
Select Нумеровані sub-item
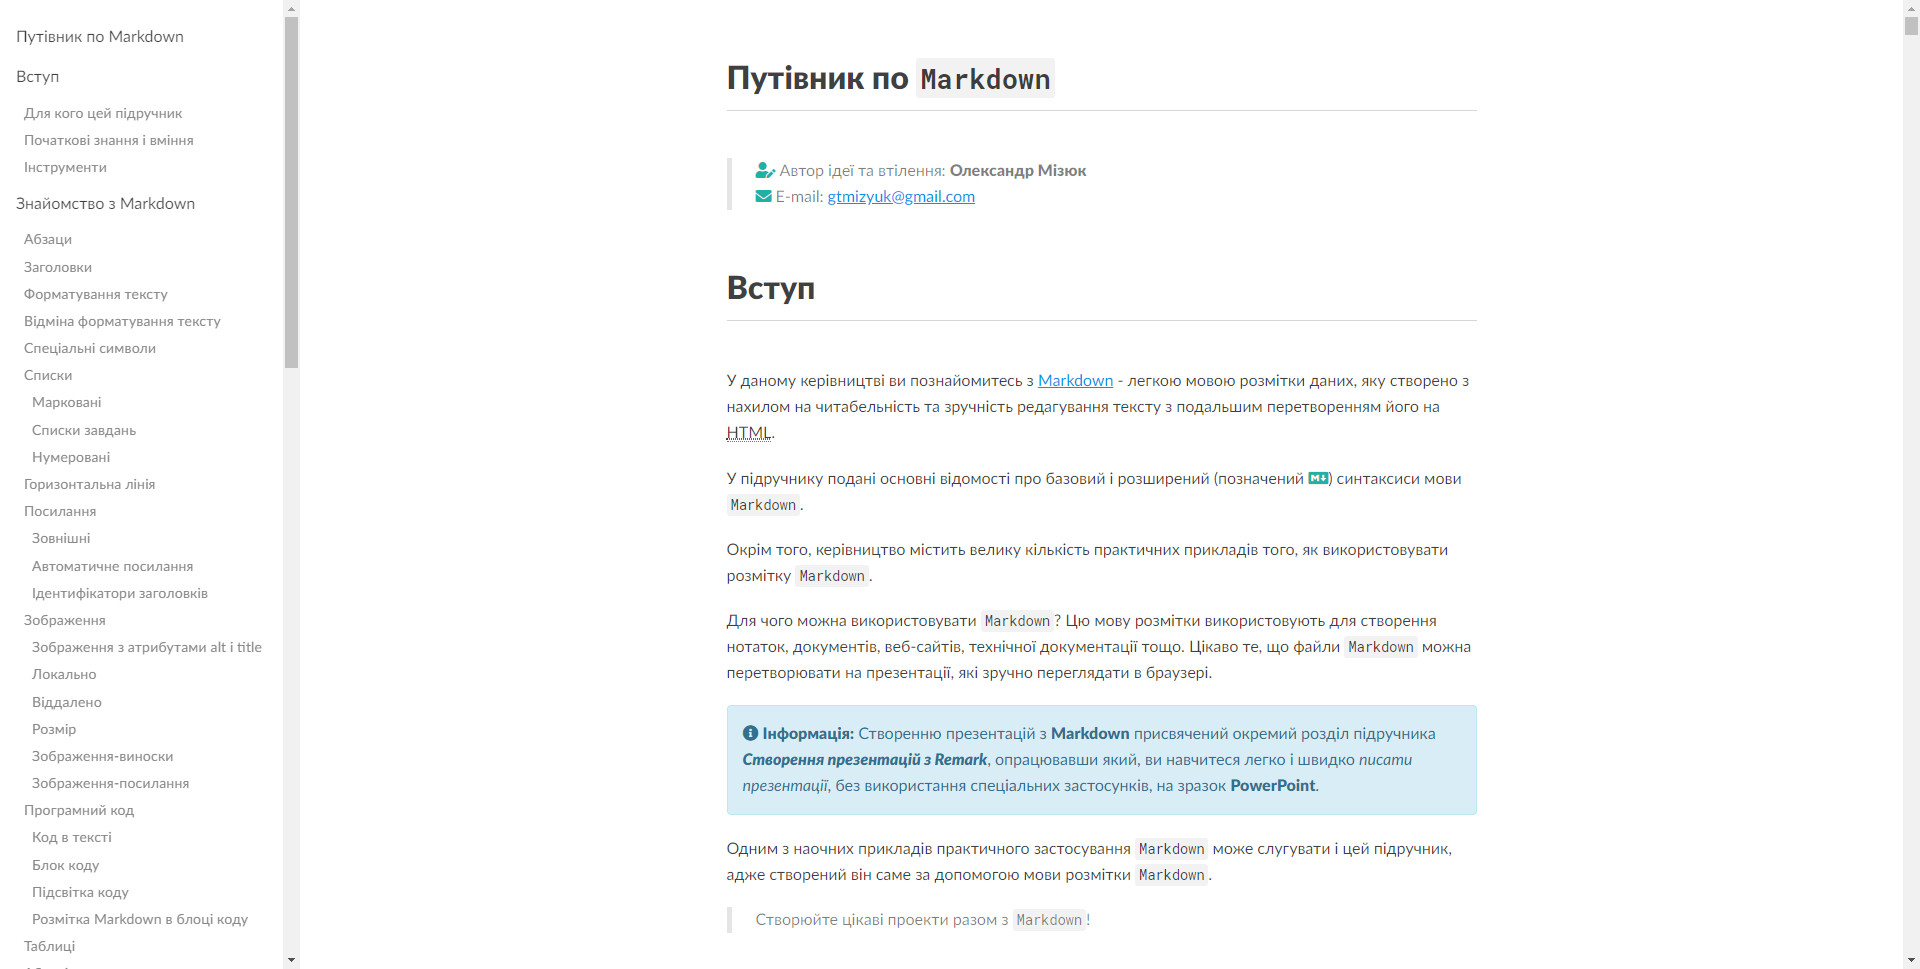pos(71,457)
